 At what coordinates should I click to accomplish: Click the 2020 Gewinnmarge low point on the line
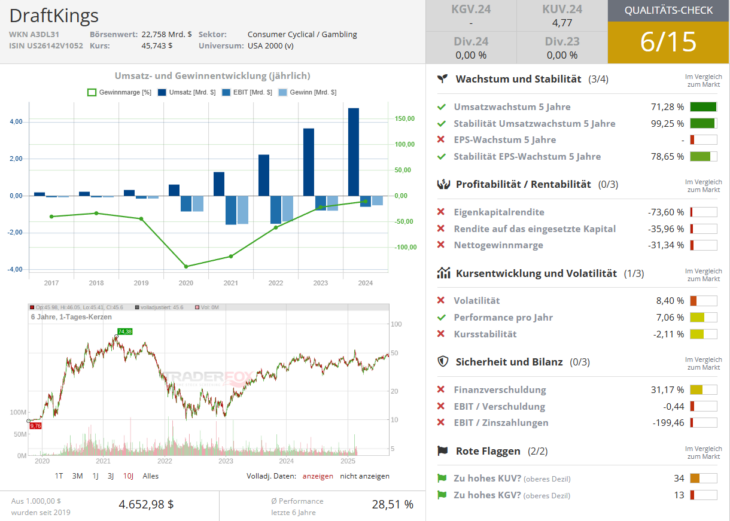pos(186,267)
